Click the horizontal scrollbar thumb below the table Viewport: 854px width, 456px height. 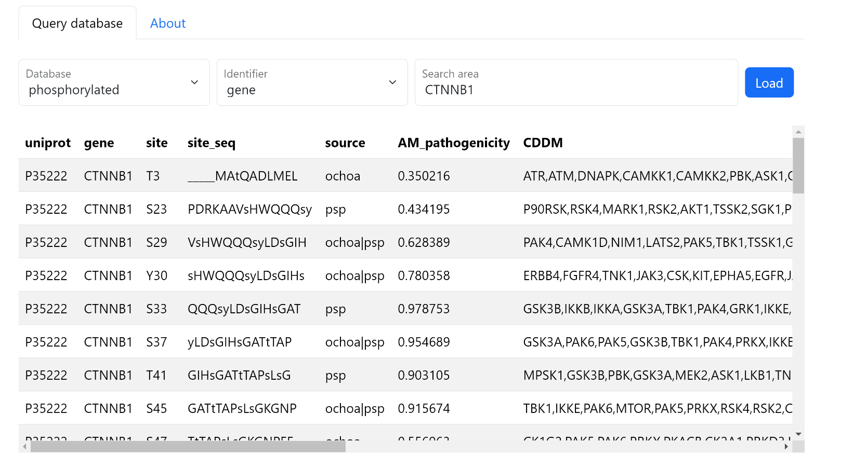tap(188, 447)
